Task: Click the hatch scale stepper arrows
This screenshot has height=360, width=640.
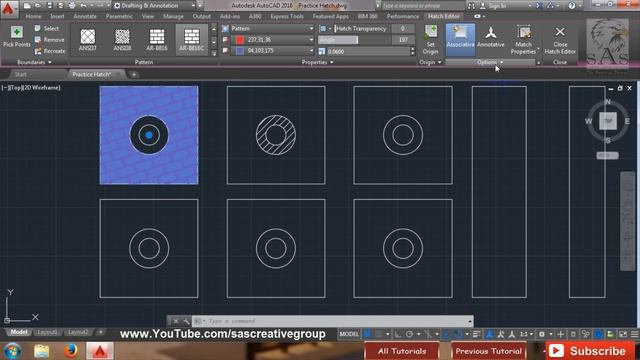Action: (x=412, y=51)
